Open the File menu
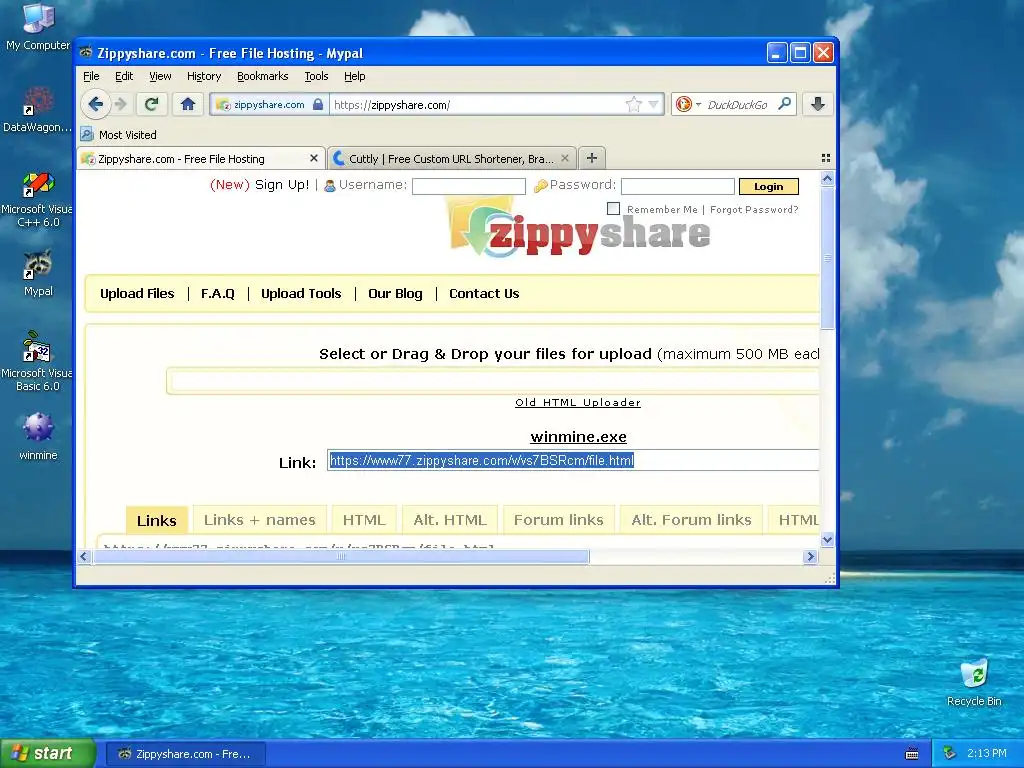This screenshot has height=768, width=1024. tap(91, 76)
